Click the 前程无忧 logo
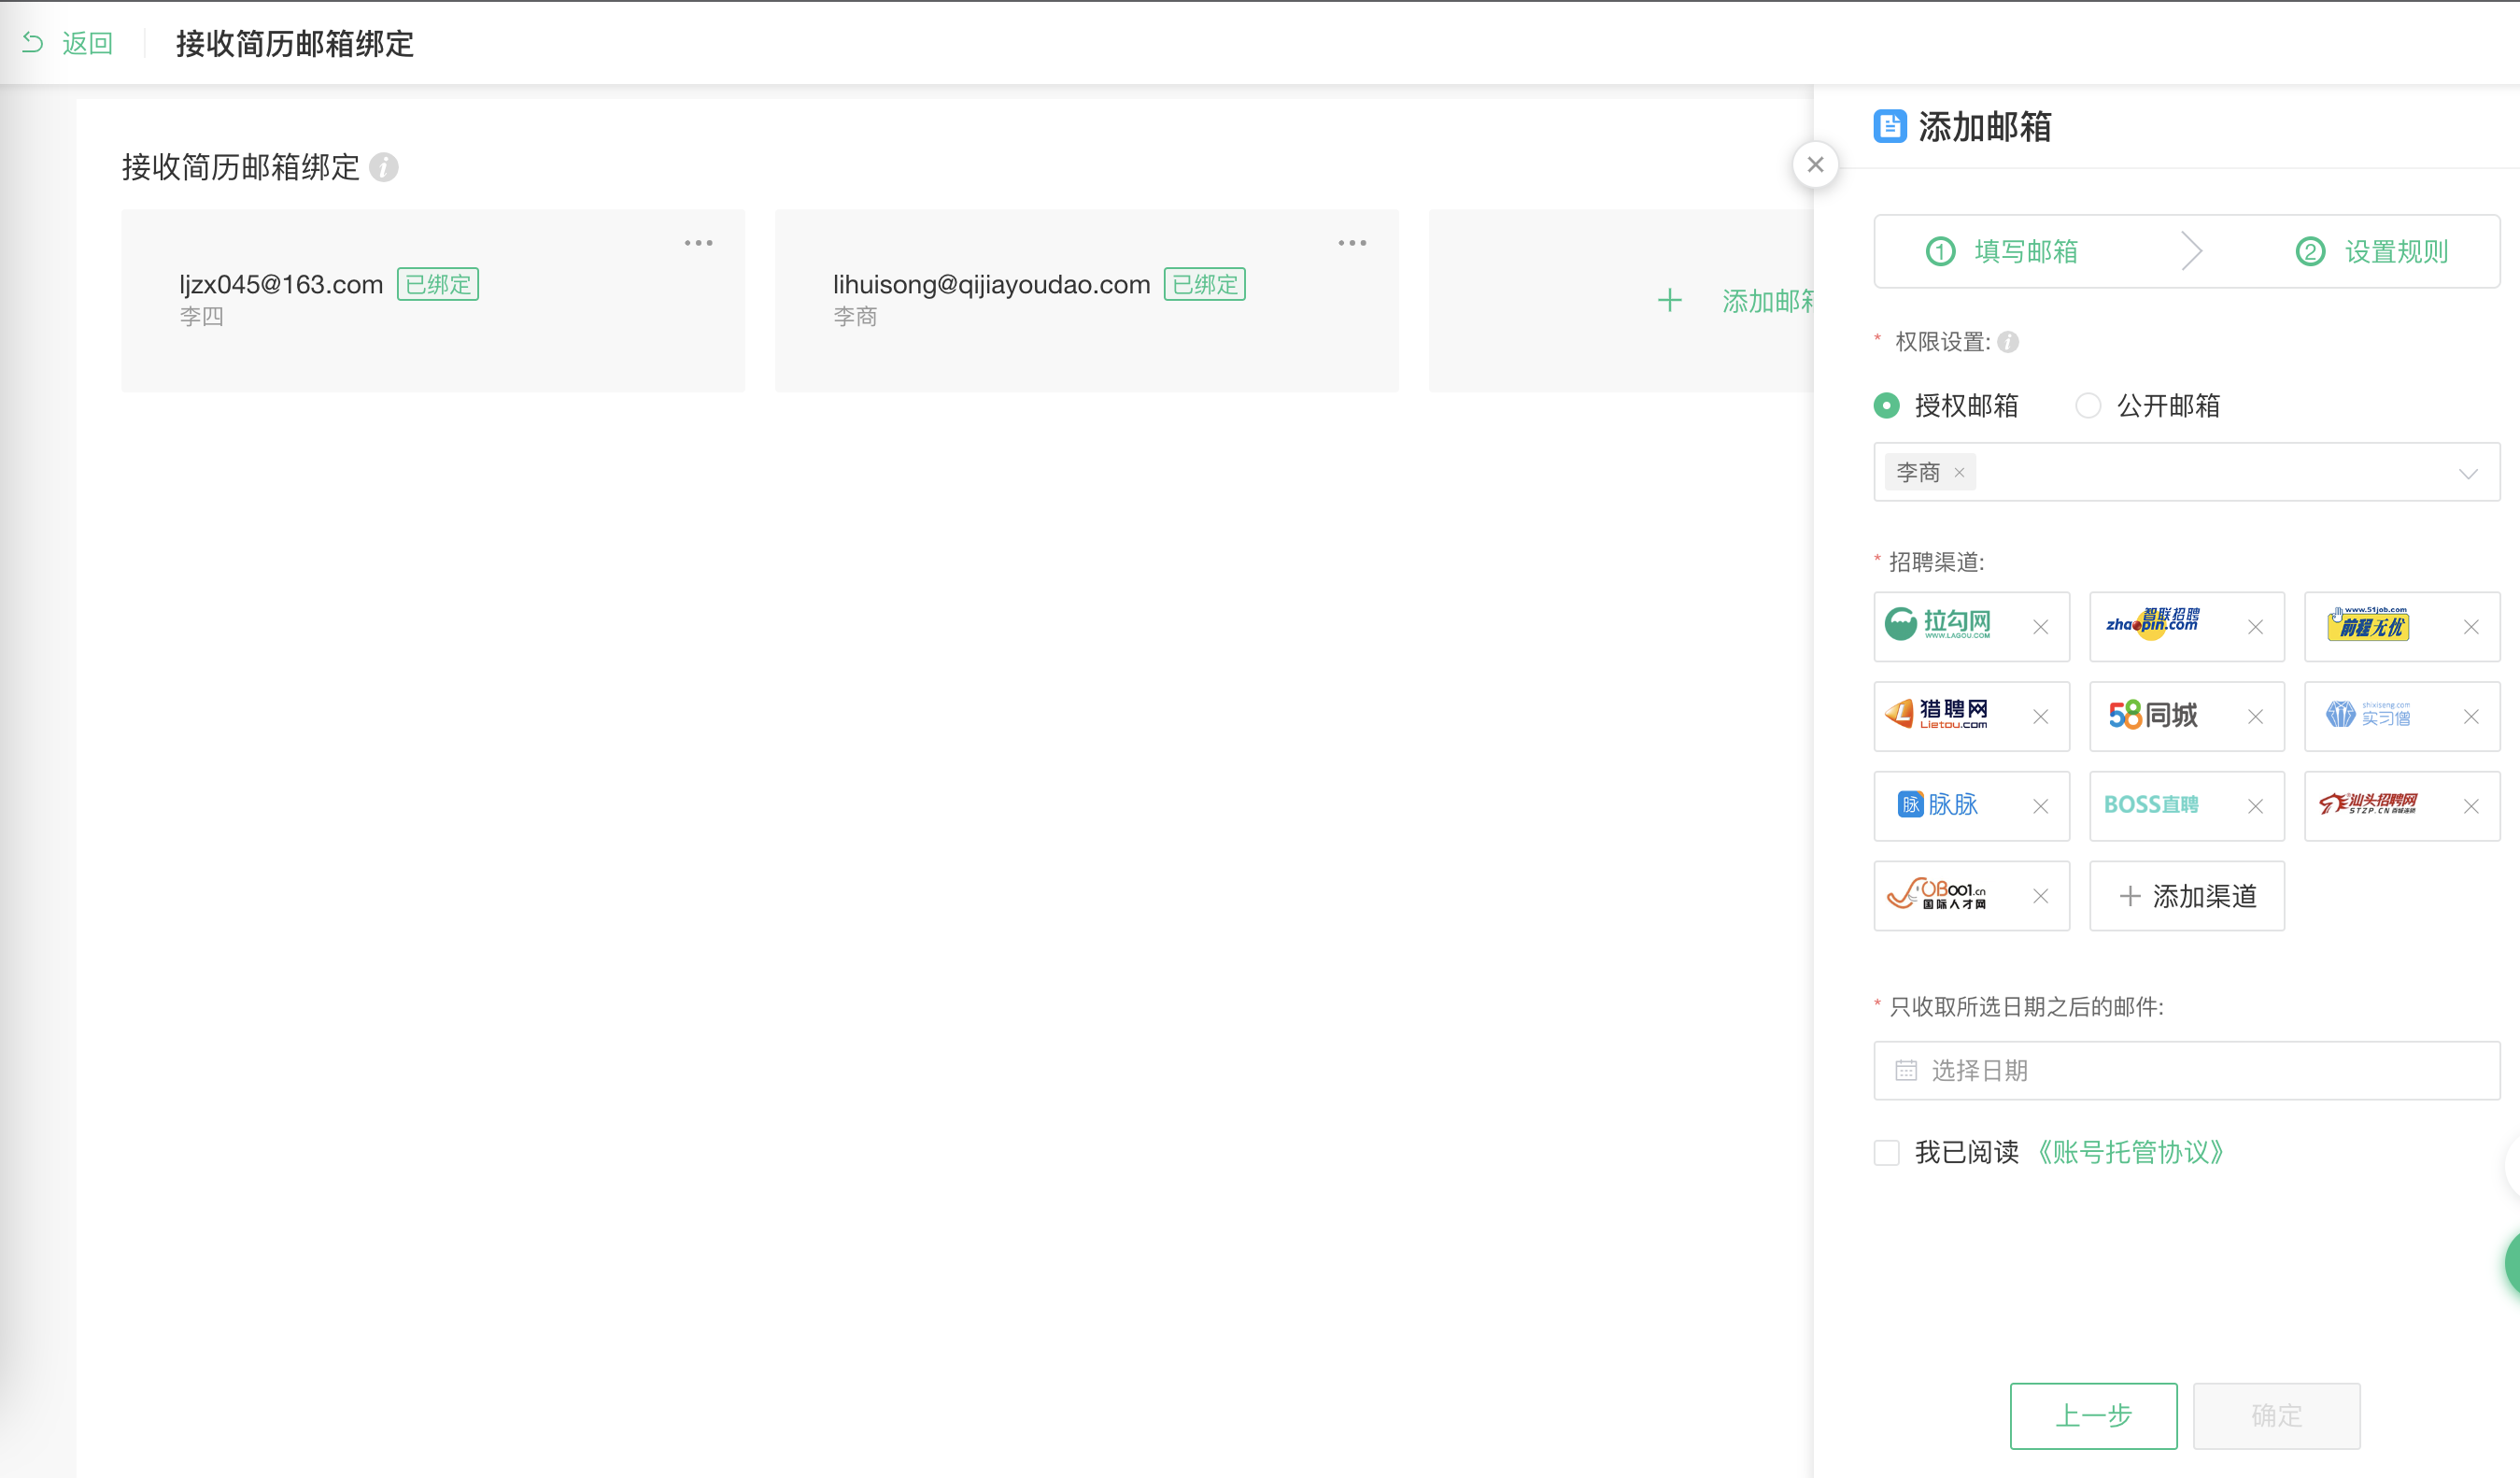The height and width of the screenshot is (1478, 2520). tap(2368, 624)
